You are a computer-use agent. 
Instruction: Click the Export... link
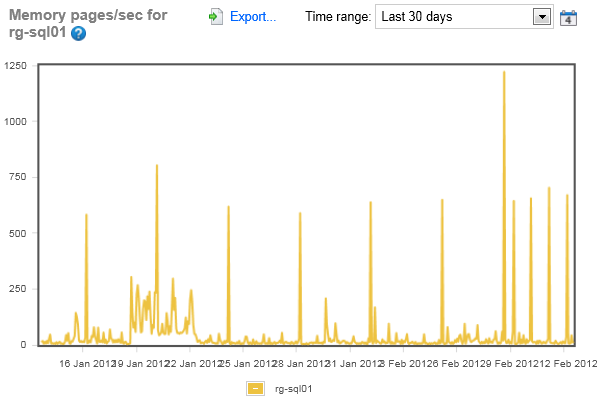click(x=252, y=17)
